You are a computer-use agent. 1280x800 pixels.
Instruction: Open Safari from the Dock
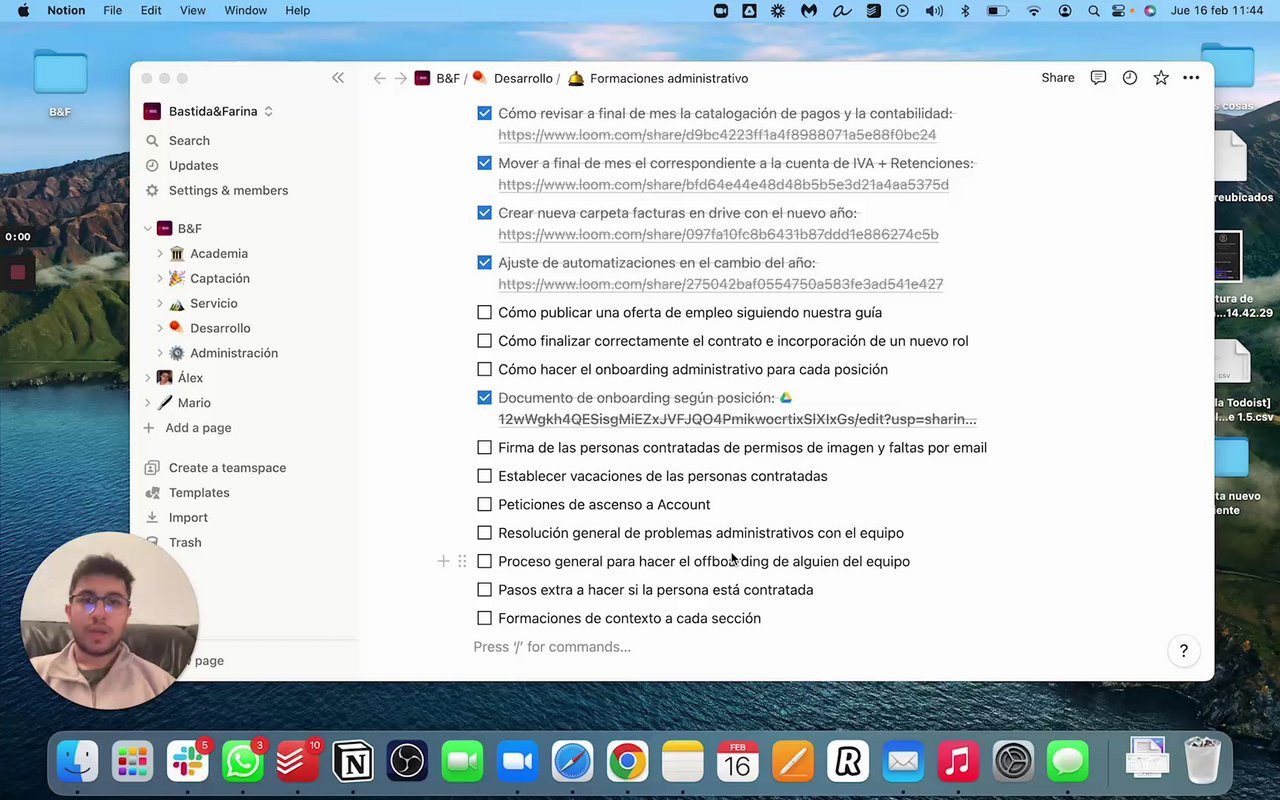pos(572,763)
